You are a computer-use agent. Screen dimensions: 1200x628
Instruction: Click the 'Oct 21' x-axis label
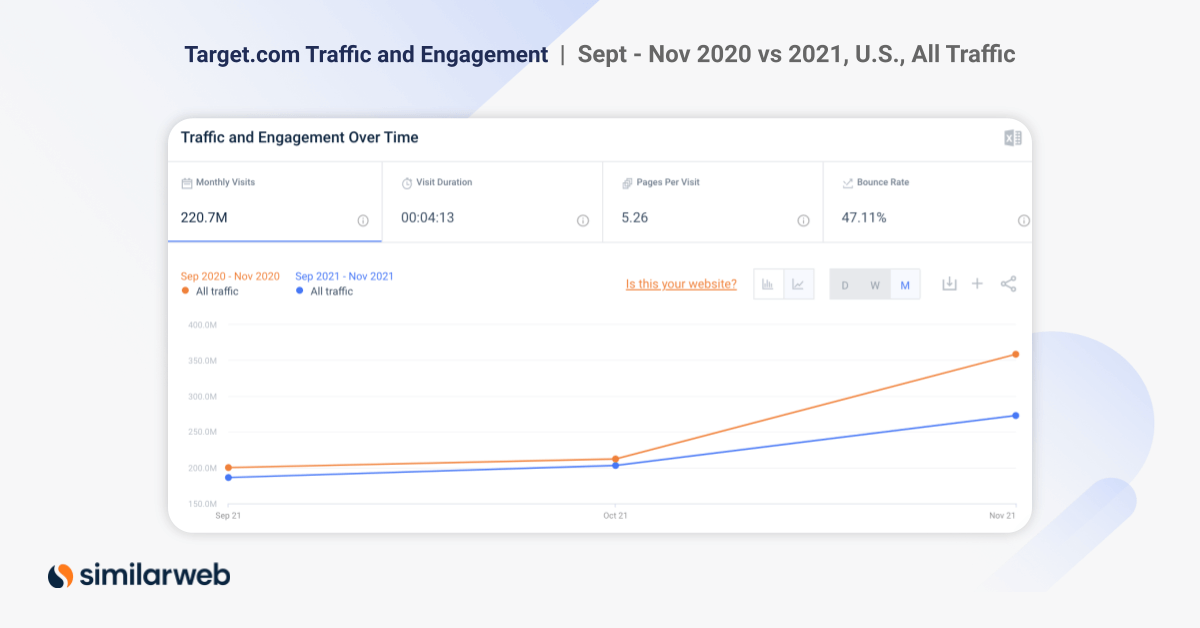pyautogui.click(x=615, y=516)
